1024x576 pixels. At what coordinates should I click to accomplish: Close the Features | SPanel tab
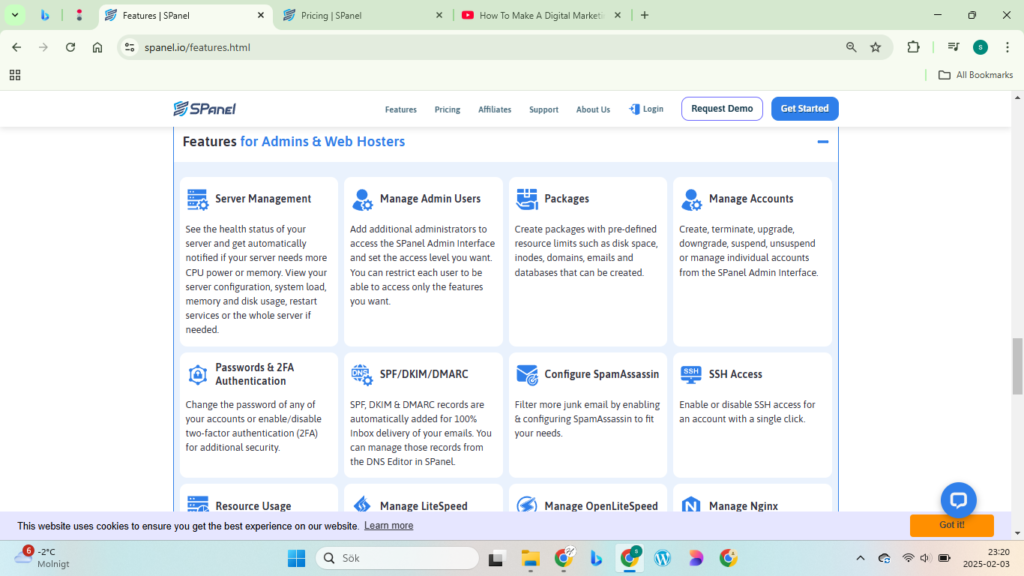pyautogui.click(x=261, y=15)
